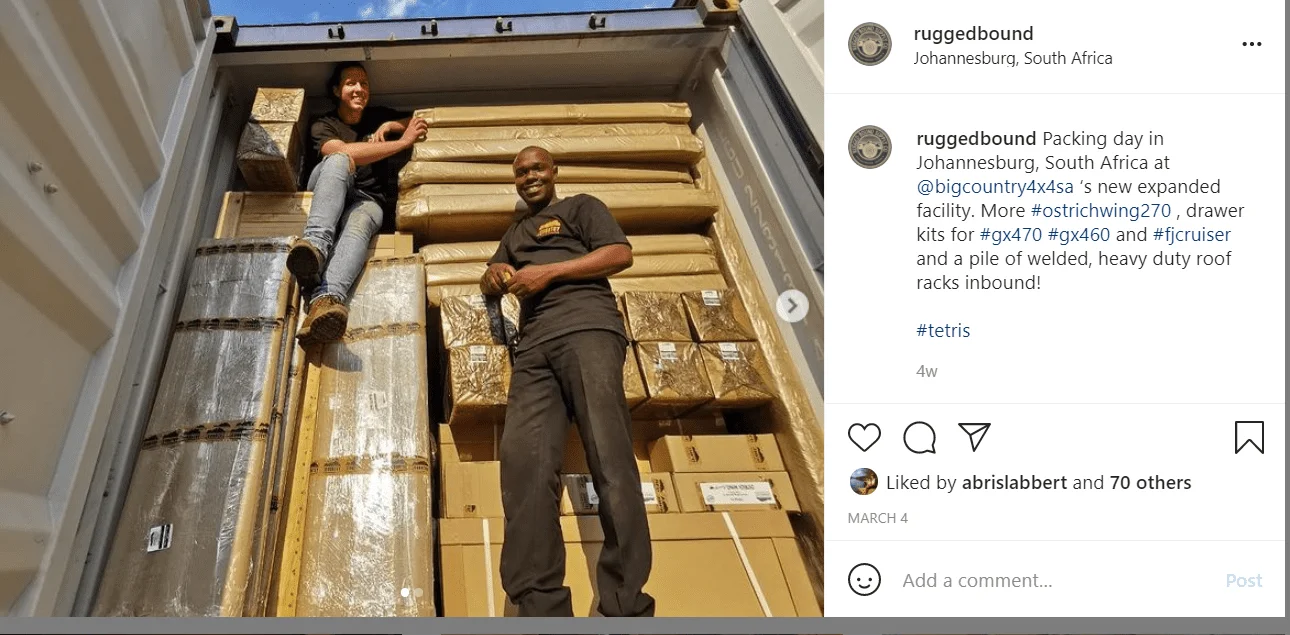Save the post with bookmark icon
Screen dimensions: 1290x635
click(1249, 437)
